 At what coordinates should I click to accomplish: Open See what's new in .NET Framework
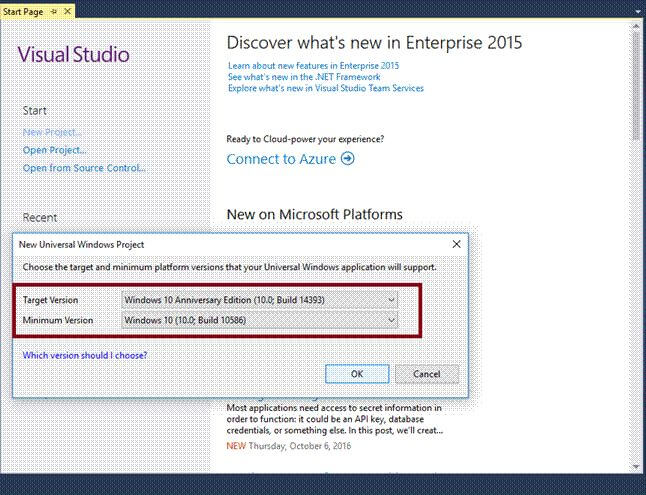304,77
